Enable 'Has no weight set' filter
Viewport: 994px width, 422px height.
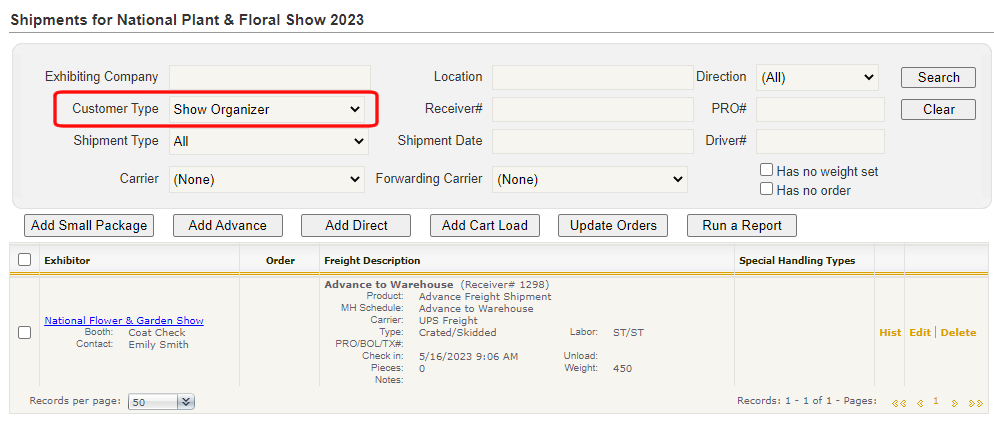(x=767, y=171)
